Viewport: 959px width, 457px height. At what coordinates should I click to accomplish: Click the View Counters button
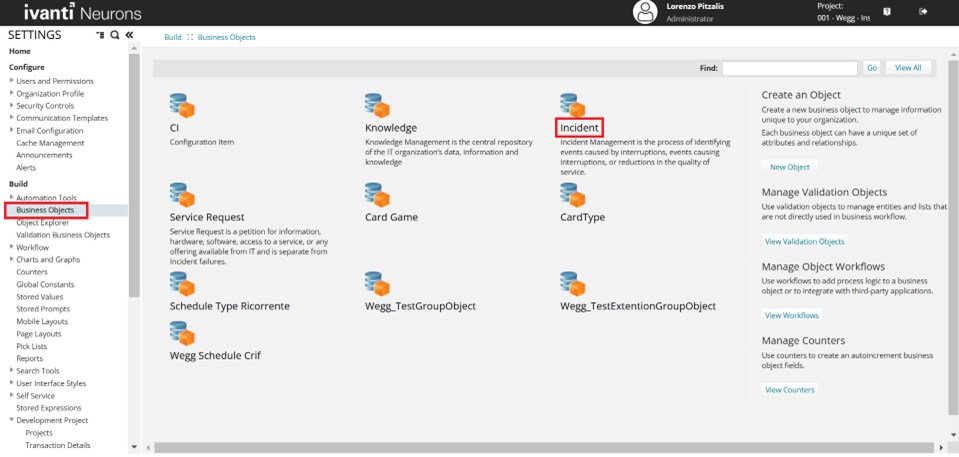point(790,390)
